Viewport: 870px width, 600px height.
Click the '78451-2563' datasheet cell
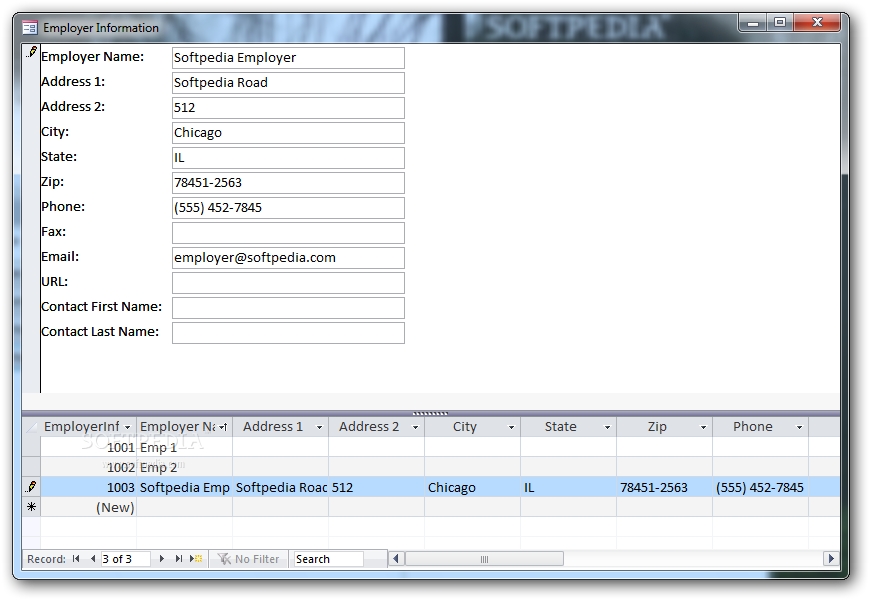[664, 487]
